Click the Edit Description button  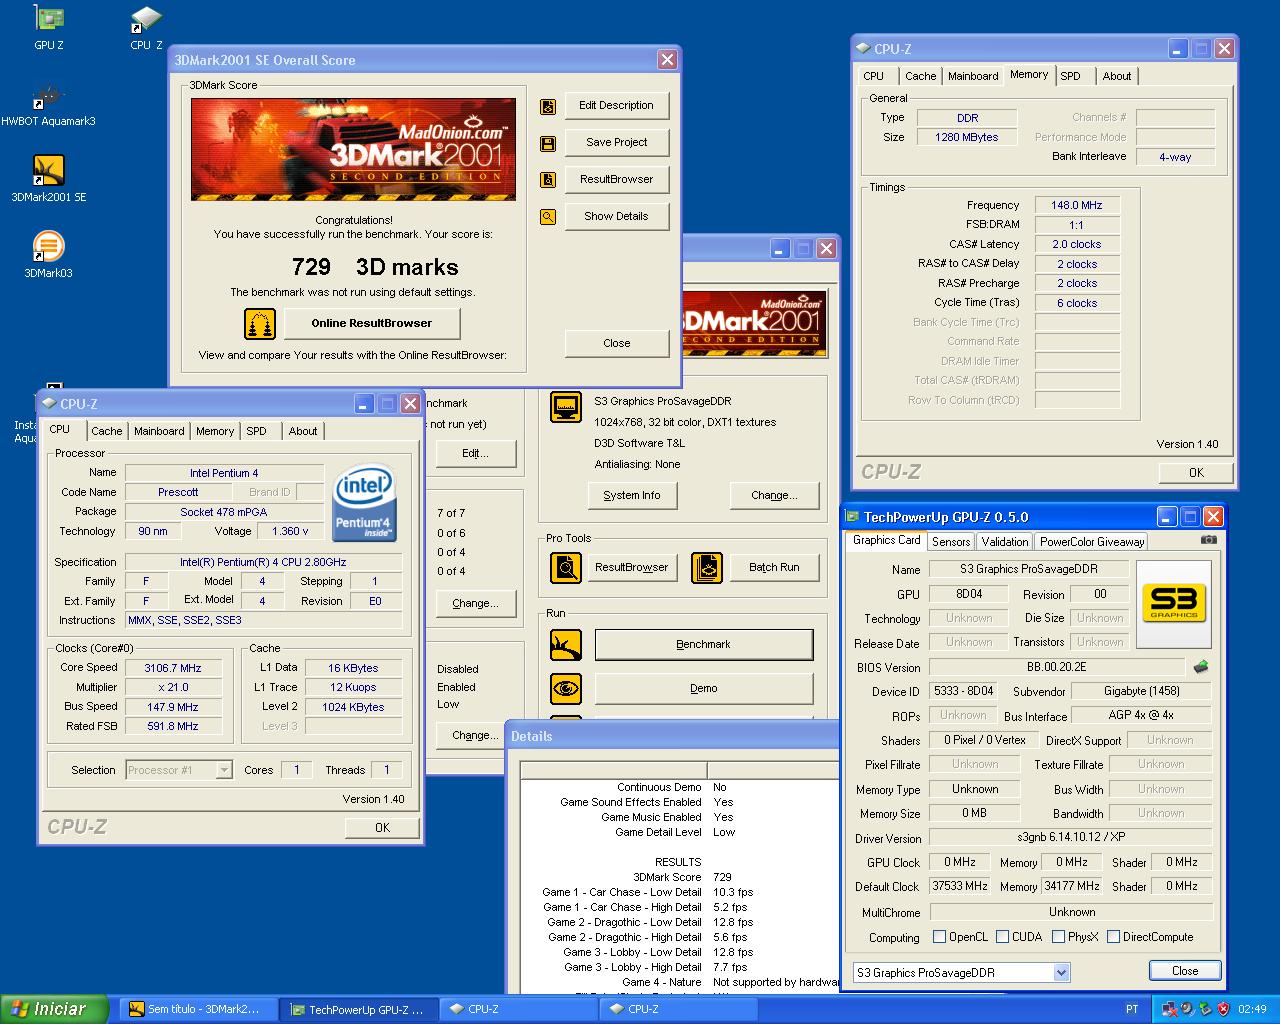click(616, 106)
